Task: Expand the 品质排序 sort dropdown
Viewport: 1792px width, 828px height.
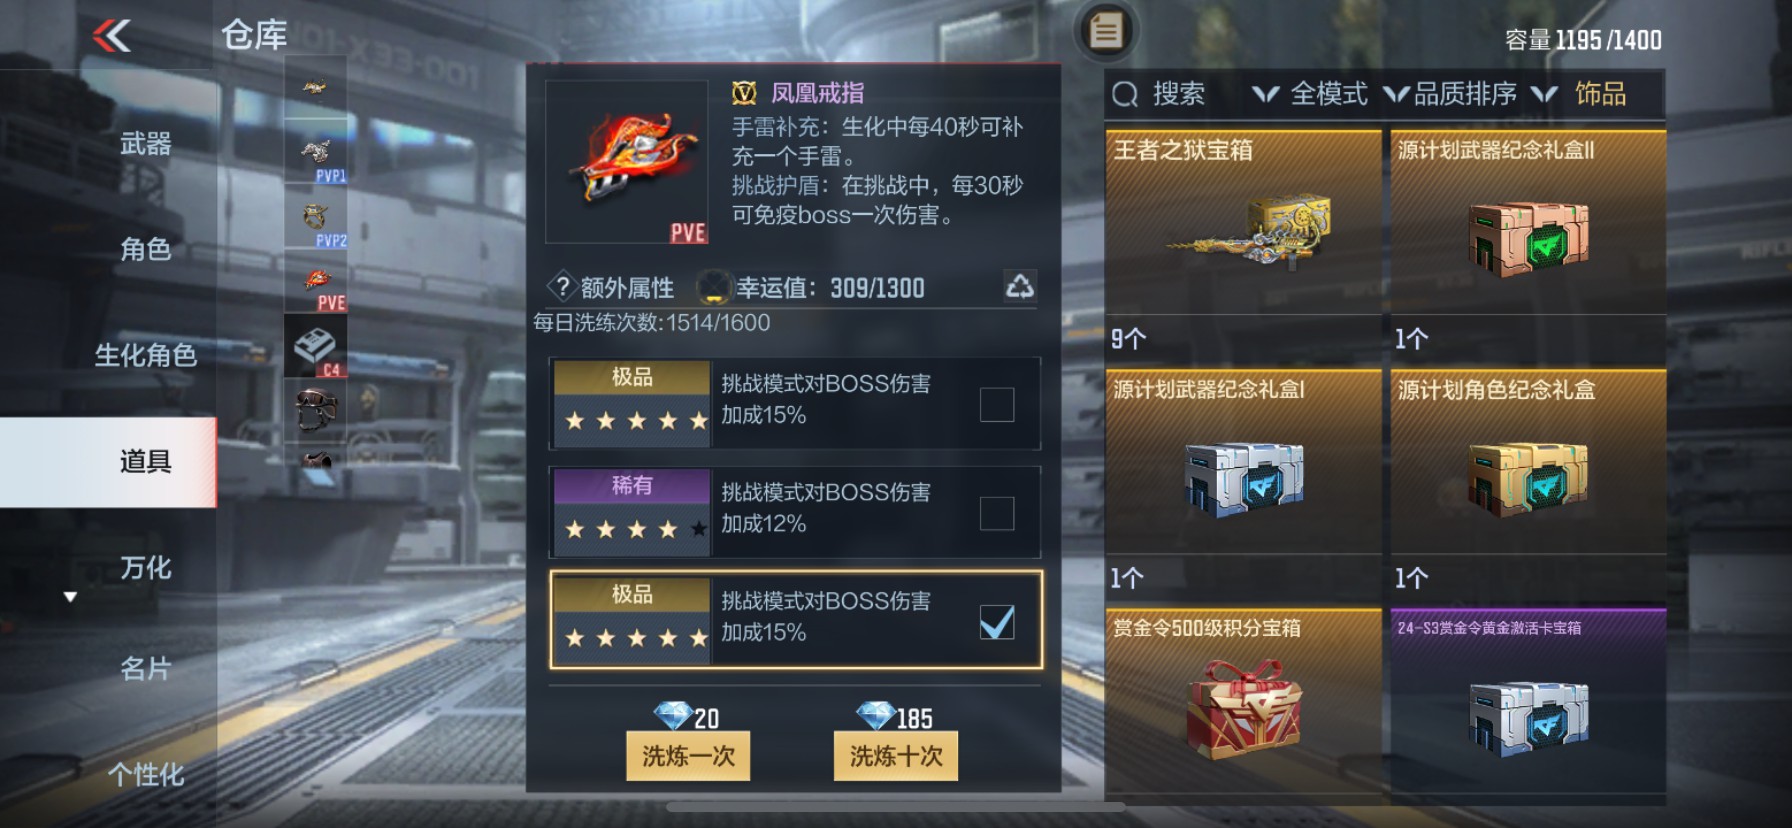Action: 1450,94
